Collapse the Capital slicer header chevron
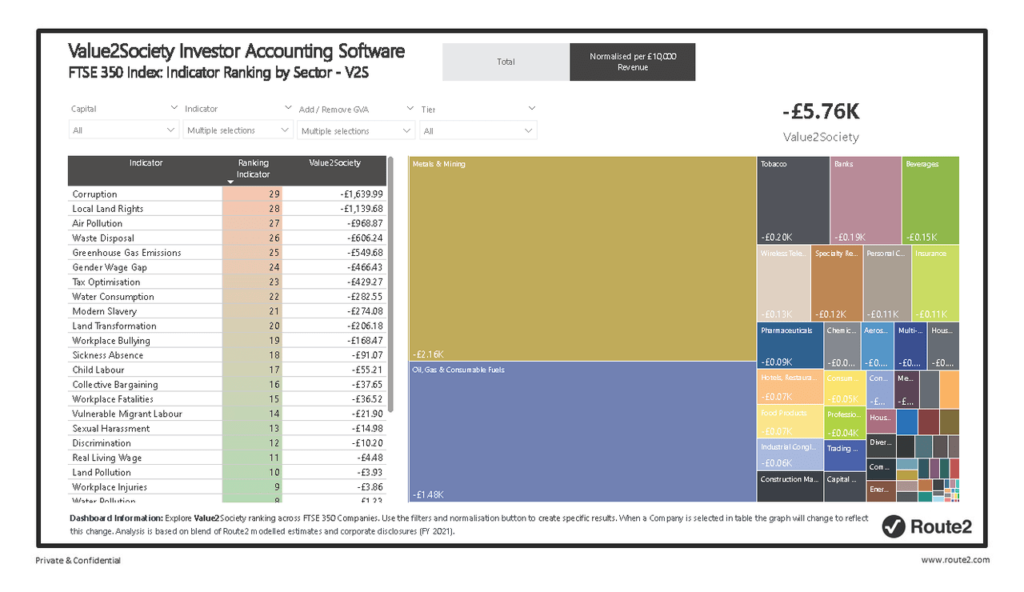 [x=174, y=108]
